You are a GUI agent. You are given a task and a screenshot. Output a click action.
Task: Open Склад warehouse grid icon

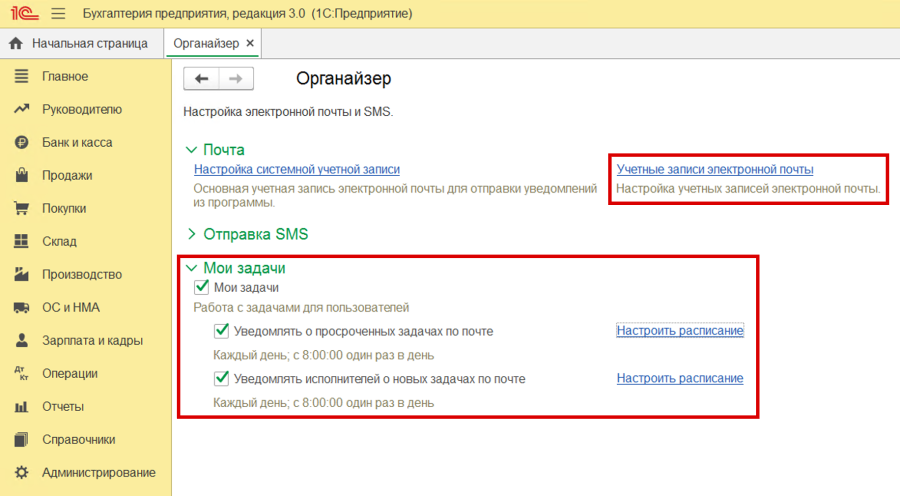tap(21, 241)
